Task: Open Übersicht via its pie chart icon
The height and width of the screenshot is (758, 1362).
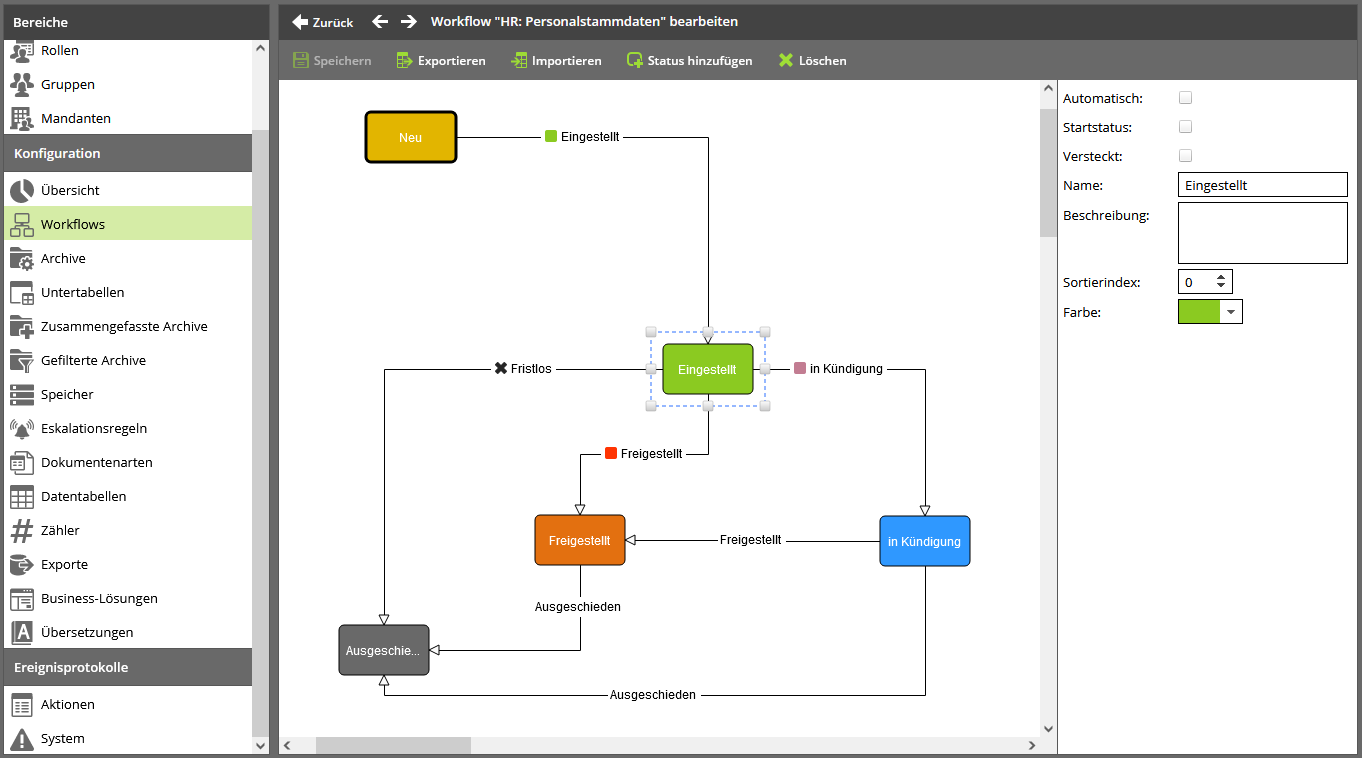Action: coord(22,190)
